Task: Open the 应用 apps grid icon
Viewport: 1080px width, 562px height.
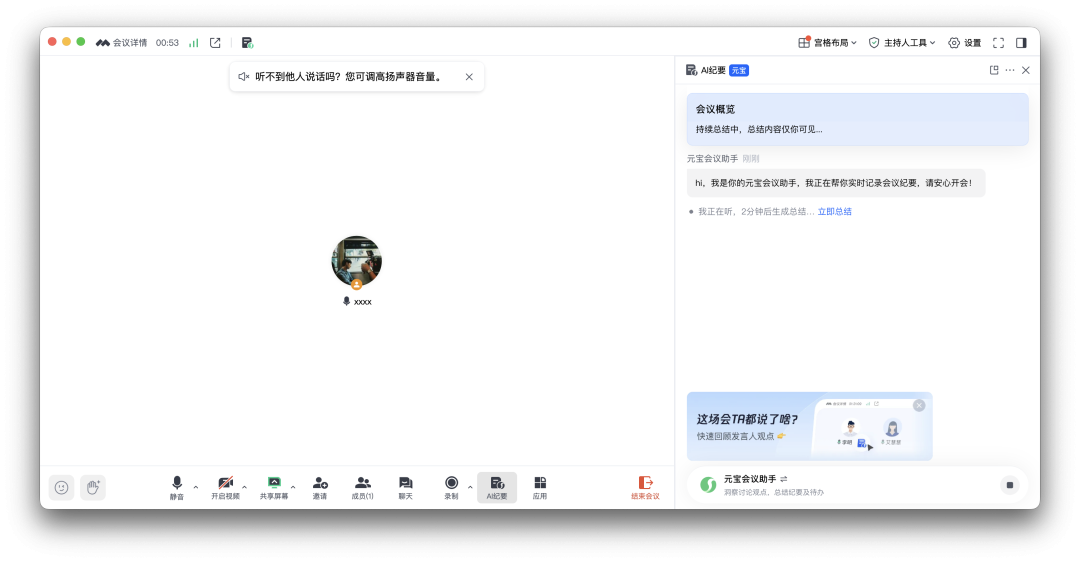Action: click(x=540, y=486)
